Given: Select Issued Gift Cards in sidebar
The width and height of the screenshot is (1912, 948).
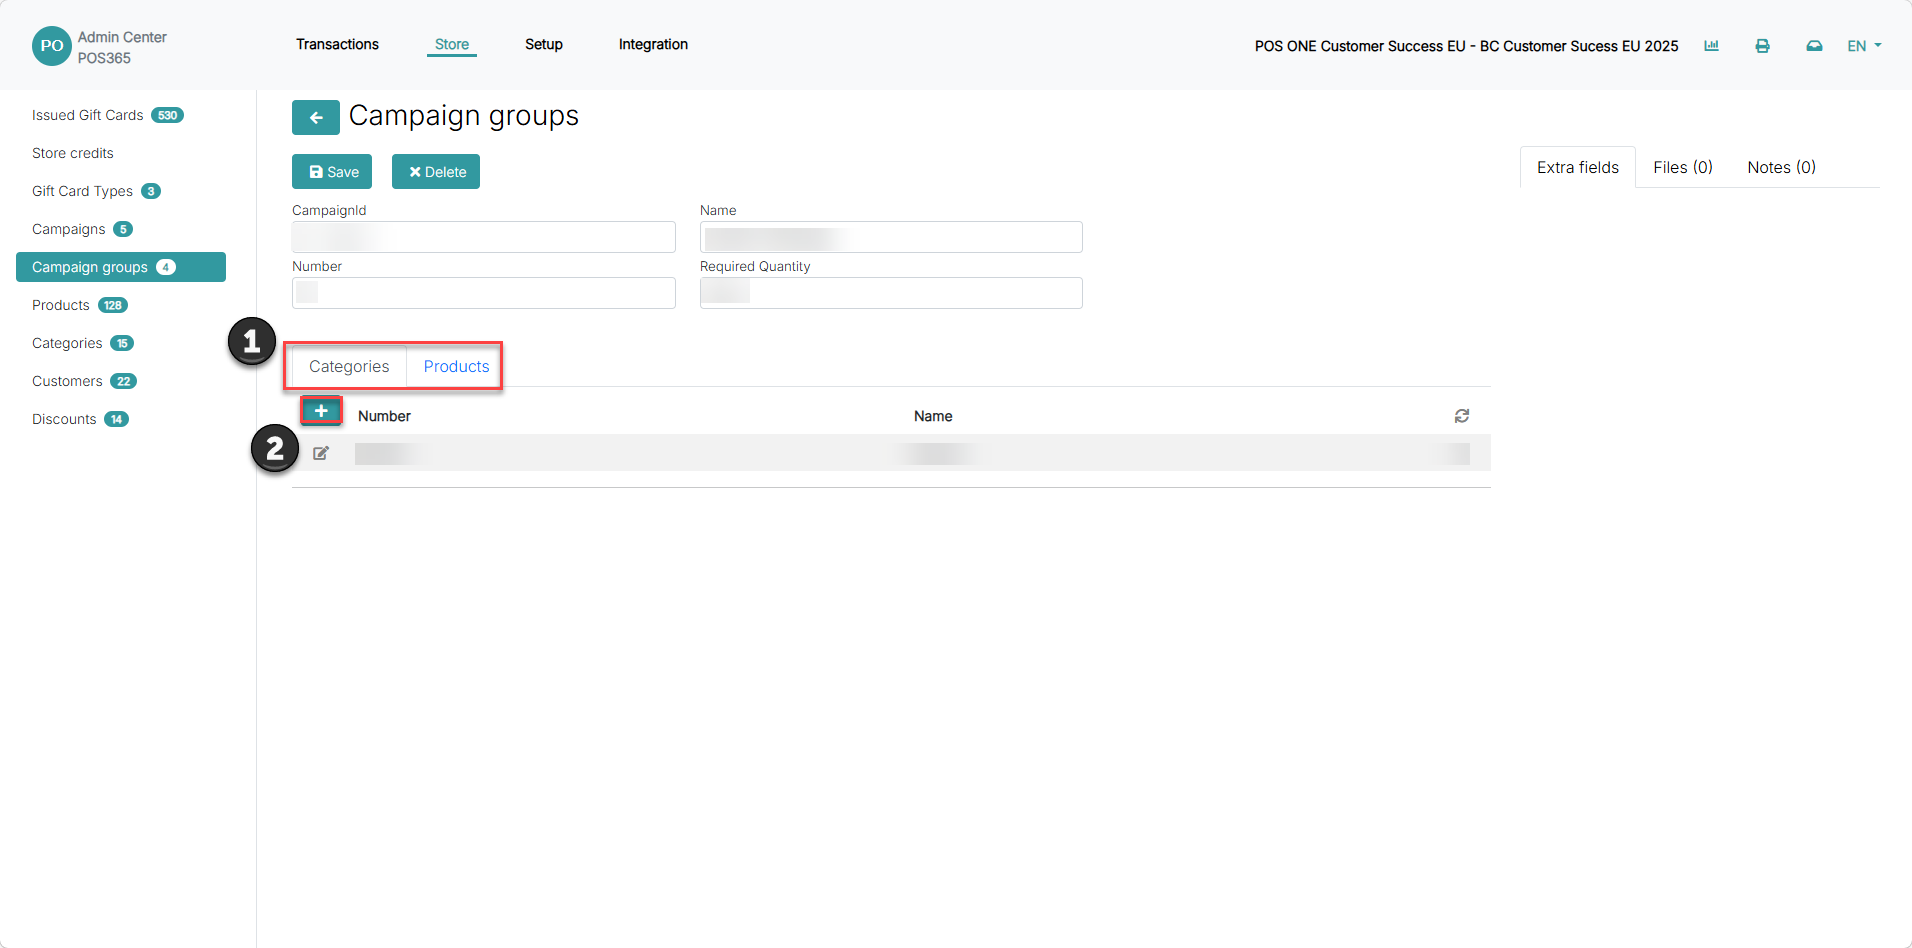Looking at the screenshot, I should (108, 115).
